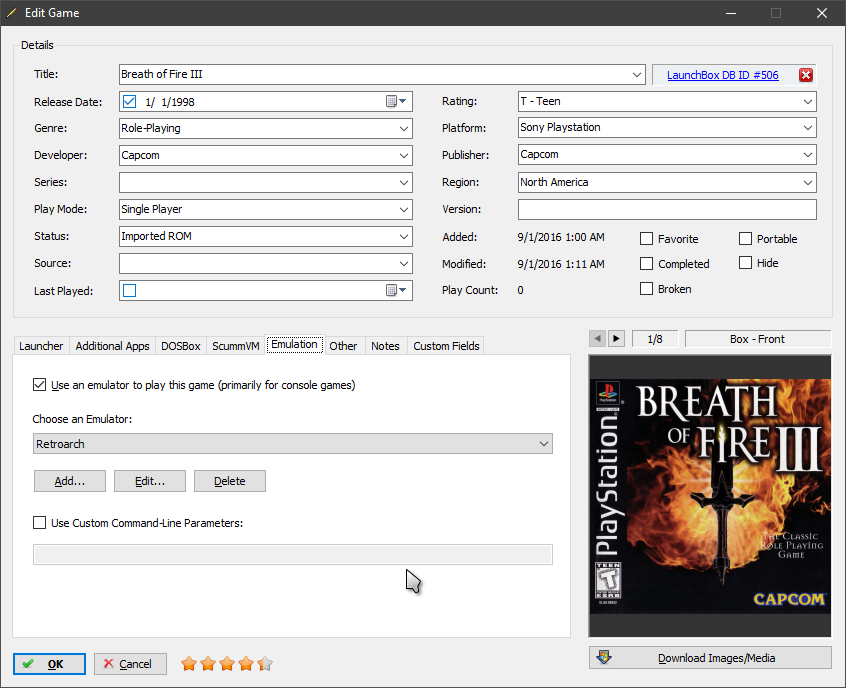Viewport: 846px width, 688px height.
Task: Mark the game as Favorite
Action: [x=646, y=239]
